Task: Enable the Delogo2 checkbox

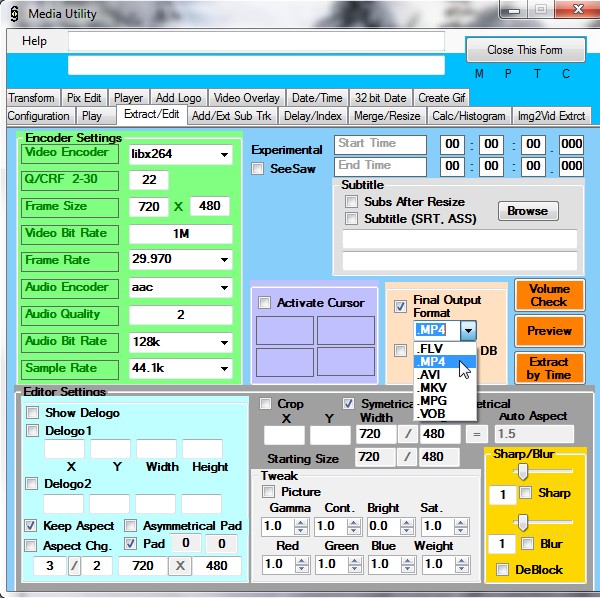Action: click(32, 484)
